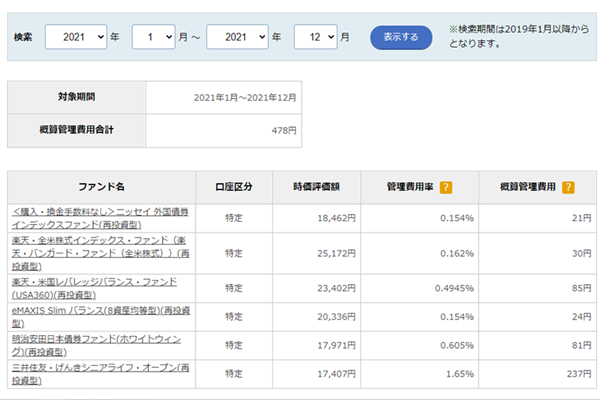Select the 478円 total cost value
This screenshot has width=600, height=400.
286,131
